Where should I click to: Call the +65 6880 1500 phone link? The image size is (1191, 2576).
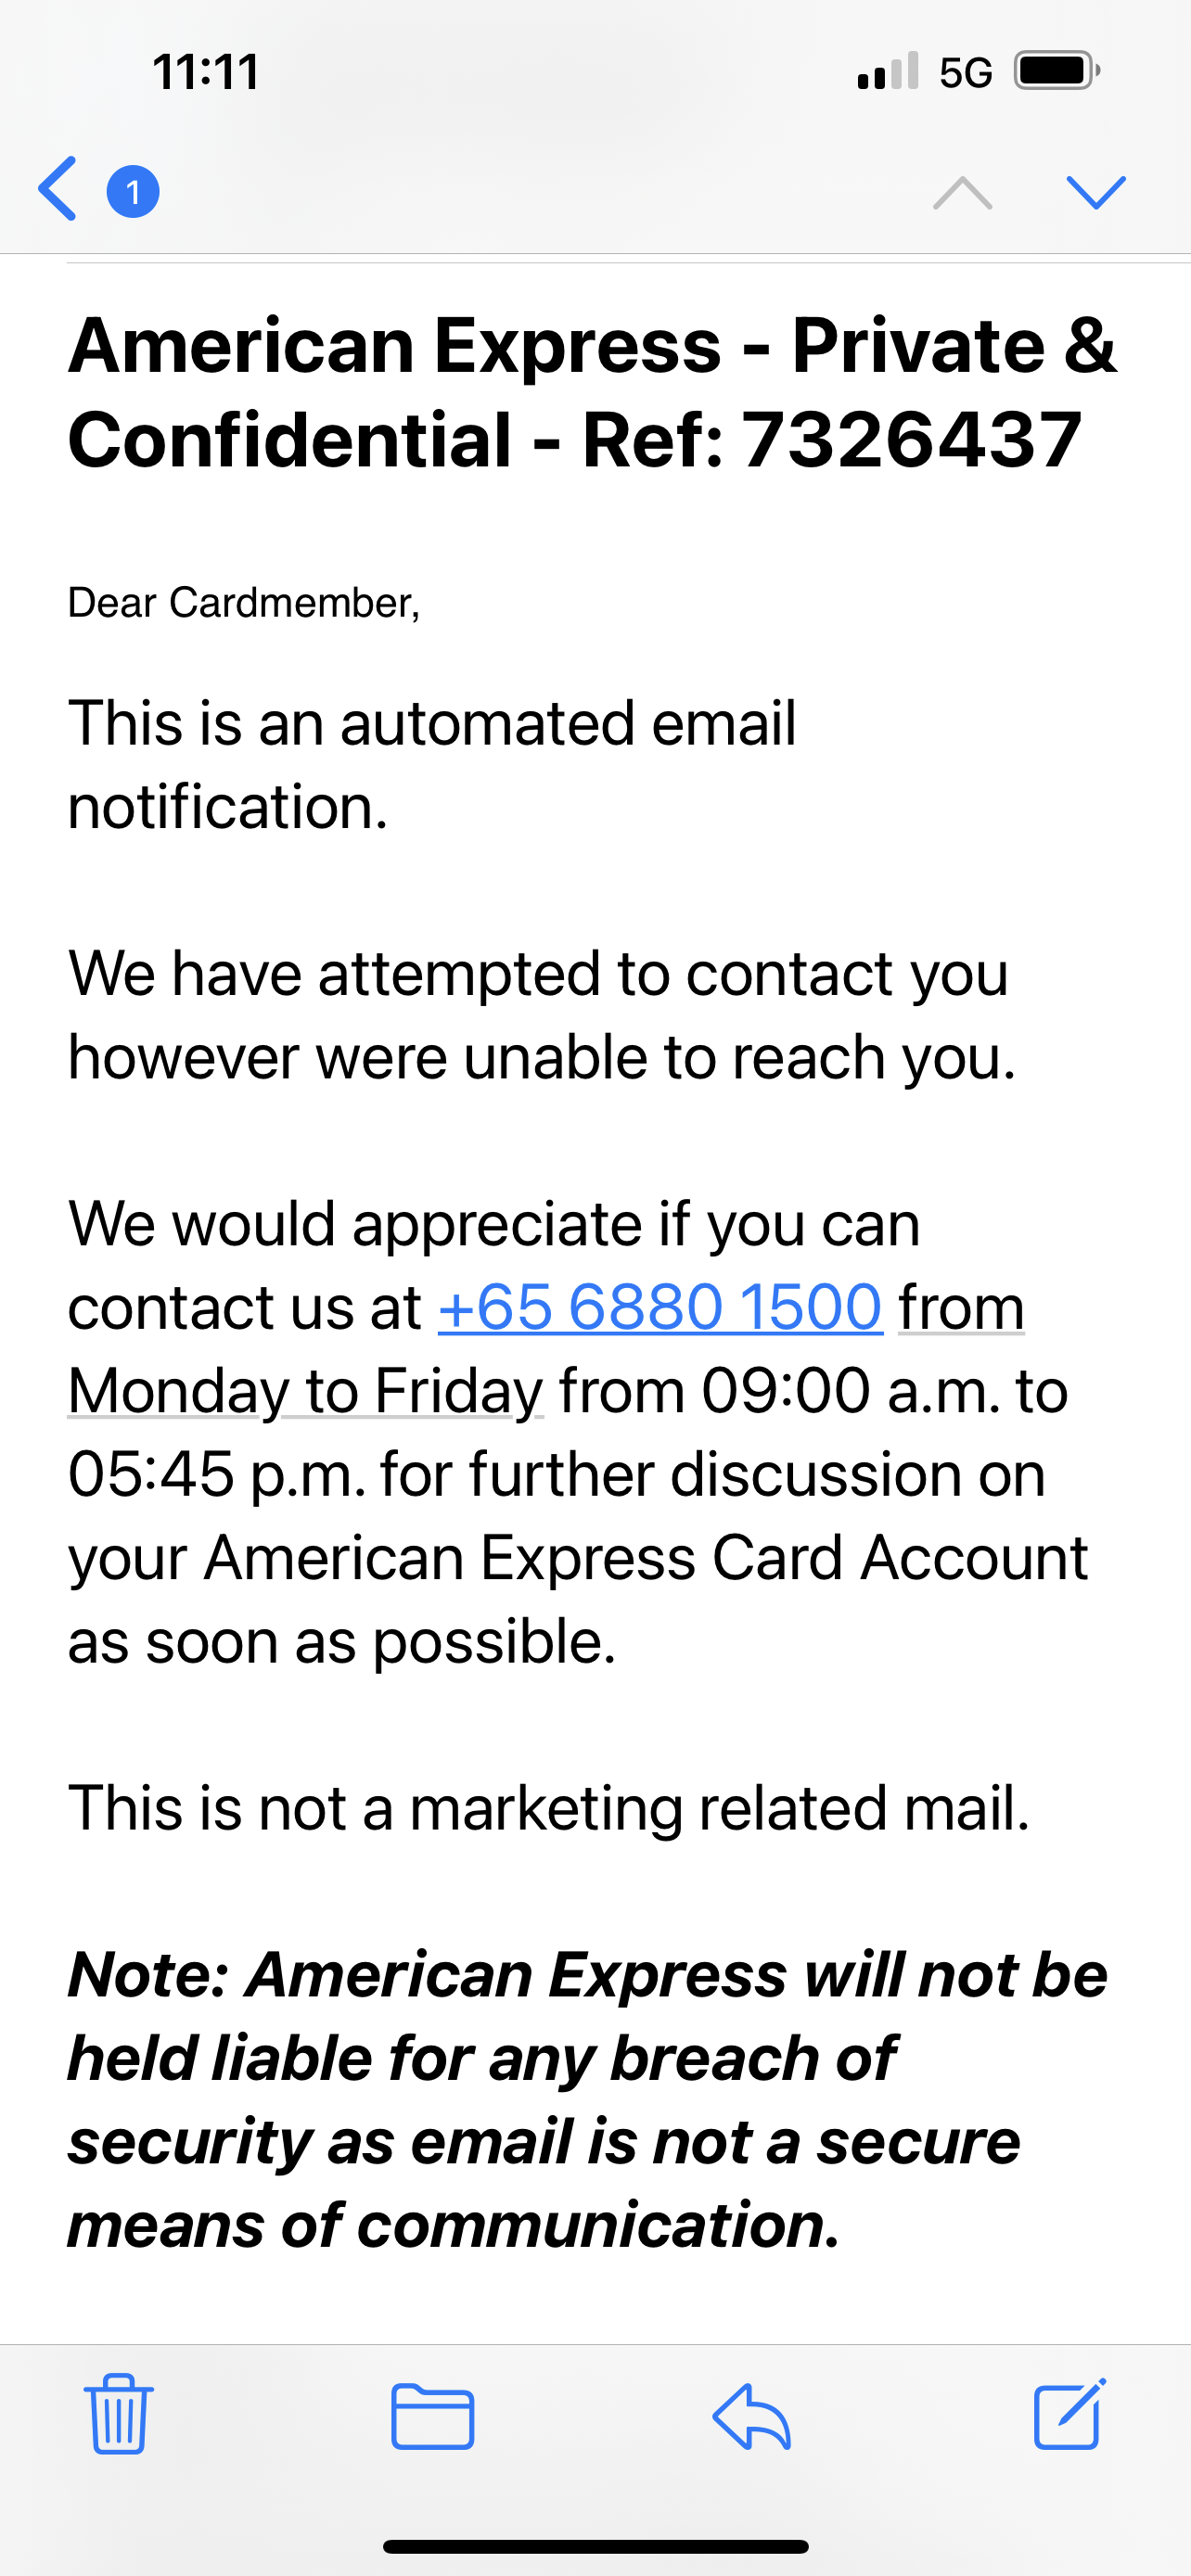pyautogui.click(x=660, y=1307)
